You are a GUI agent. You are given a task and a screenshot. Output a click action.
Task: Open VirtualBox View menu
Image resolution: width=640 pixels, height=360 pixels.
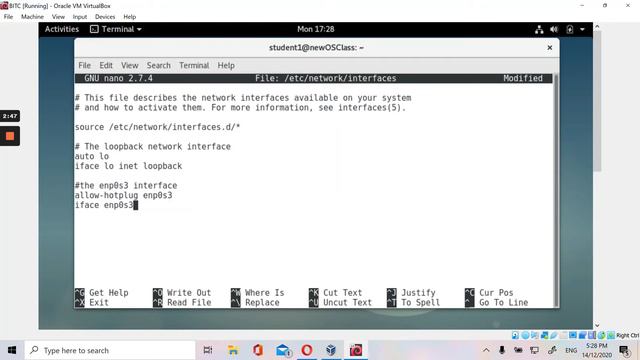click(58, 17)
